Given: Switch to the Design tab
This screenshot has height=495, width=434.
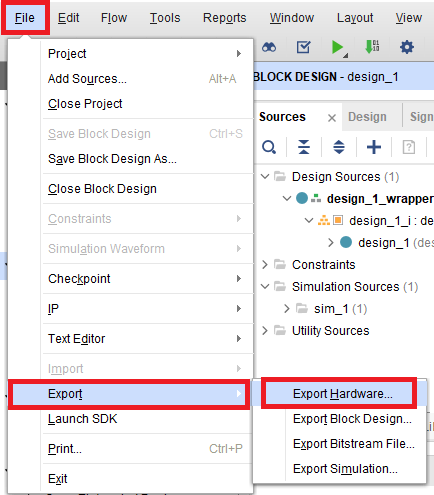Looking at the screenshot, I should point(367,117).
